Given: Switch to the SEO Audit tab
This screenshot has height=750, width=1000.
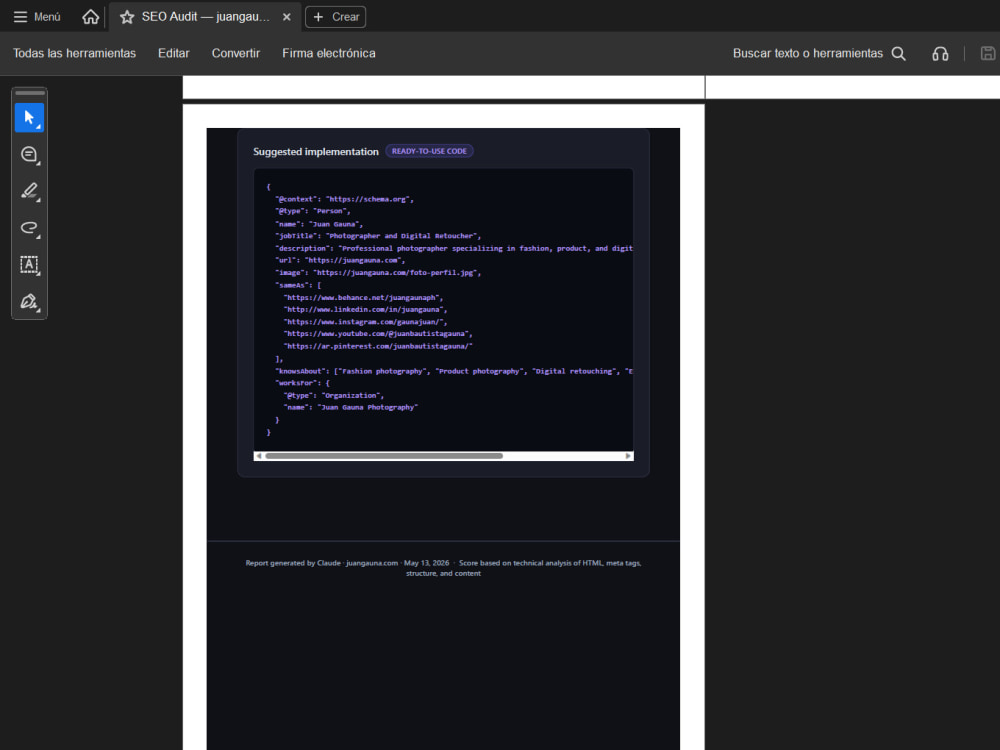Looking at the screenshot, I should tap(205, 17).
